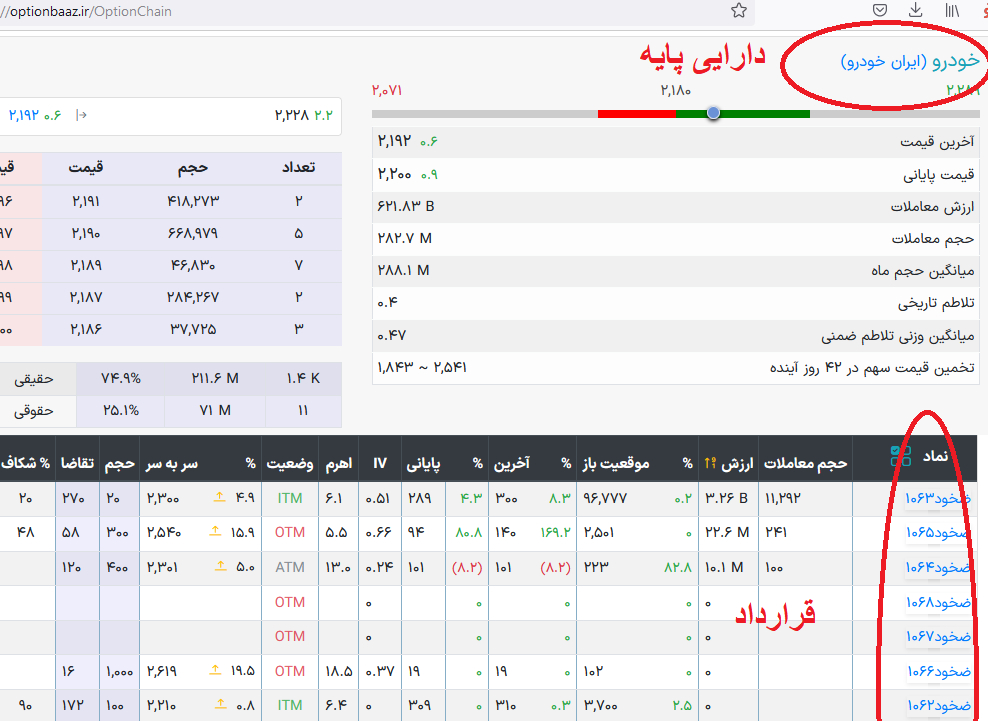This screenshot has height=721, width=988.
Task: Click the arrow icon beside ۲٬۱۹۲ in the quote bar
Action: [81, 115]
